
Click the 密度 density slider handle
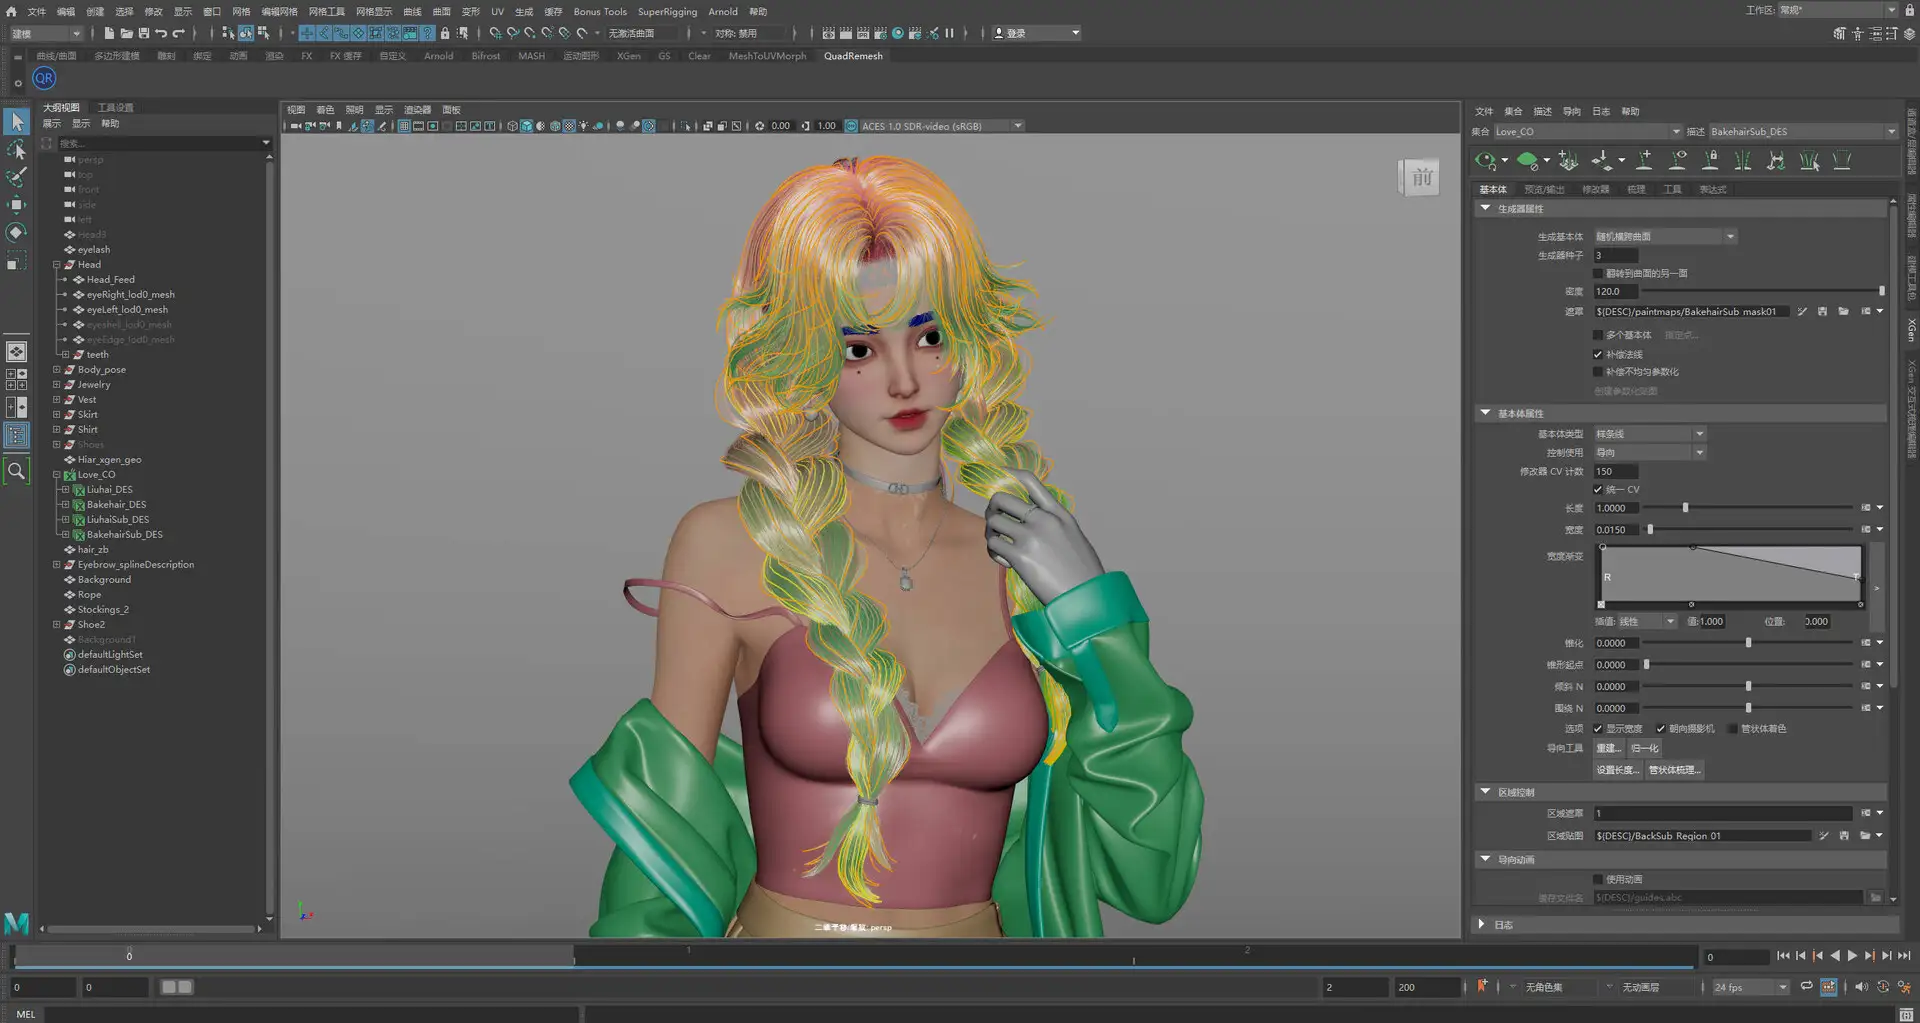(1881, 291)
